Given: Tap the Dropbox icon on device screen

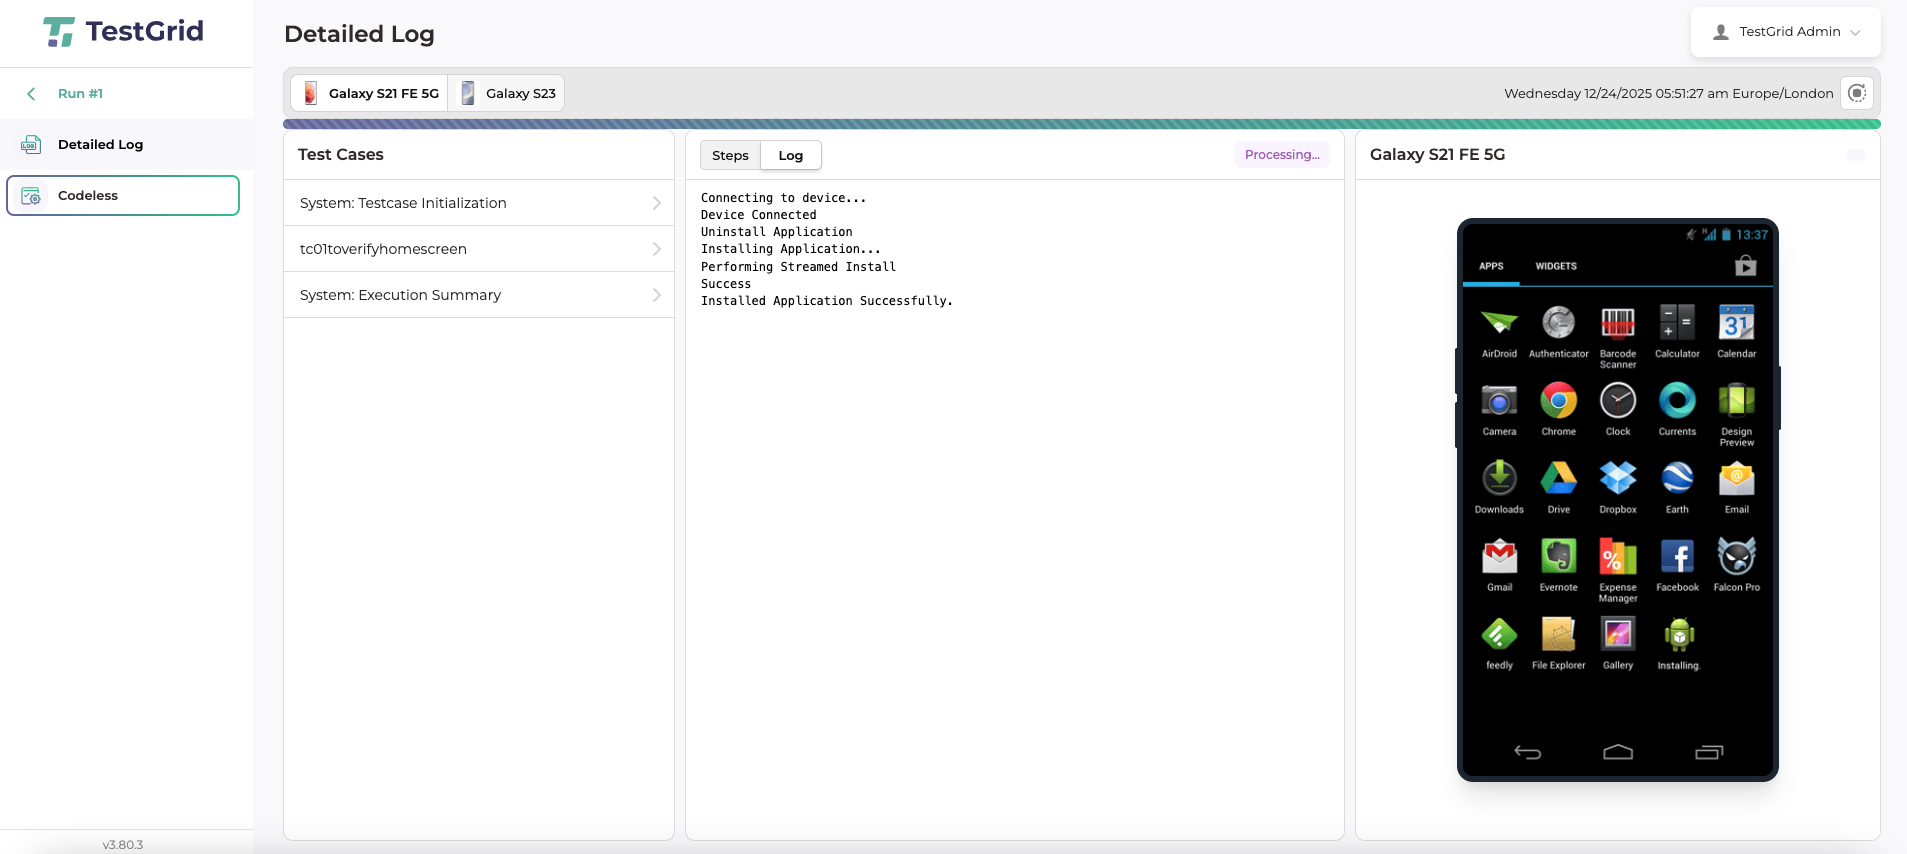Looking at the screenshot, I should click(x=1617, y=479).
